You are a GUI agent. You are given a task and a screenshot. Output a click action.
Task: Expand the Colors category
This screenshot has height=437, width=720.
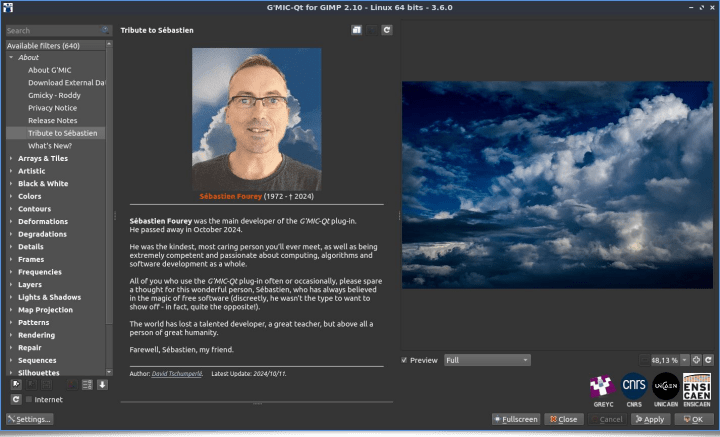tap(11, 196)
